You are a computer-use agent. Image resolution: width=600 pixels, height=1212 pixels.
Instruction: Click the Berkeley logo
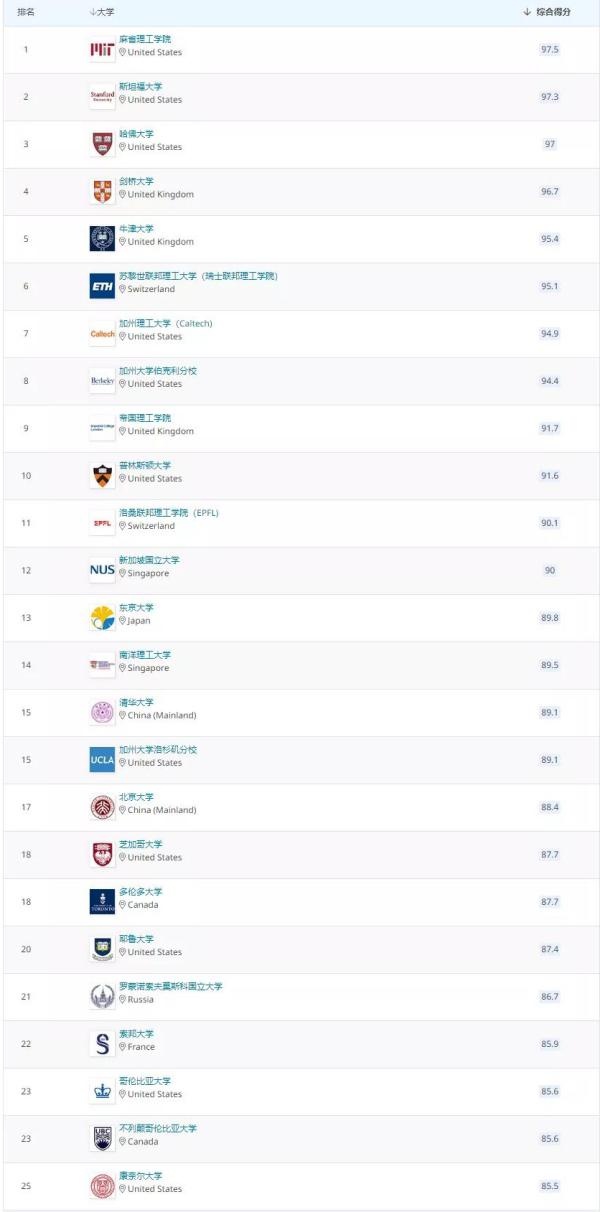102,381
